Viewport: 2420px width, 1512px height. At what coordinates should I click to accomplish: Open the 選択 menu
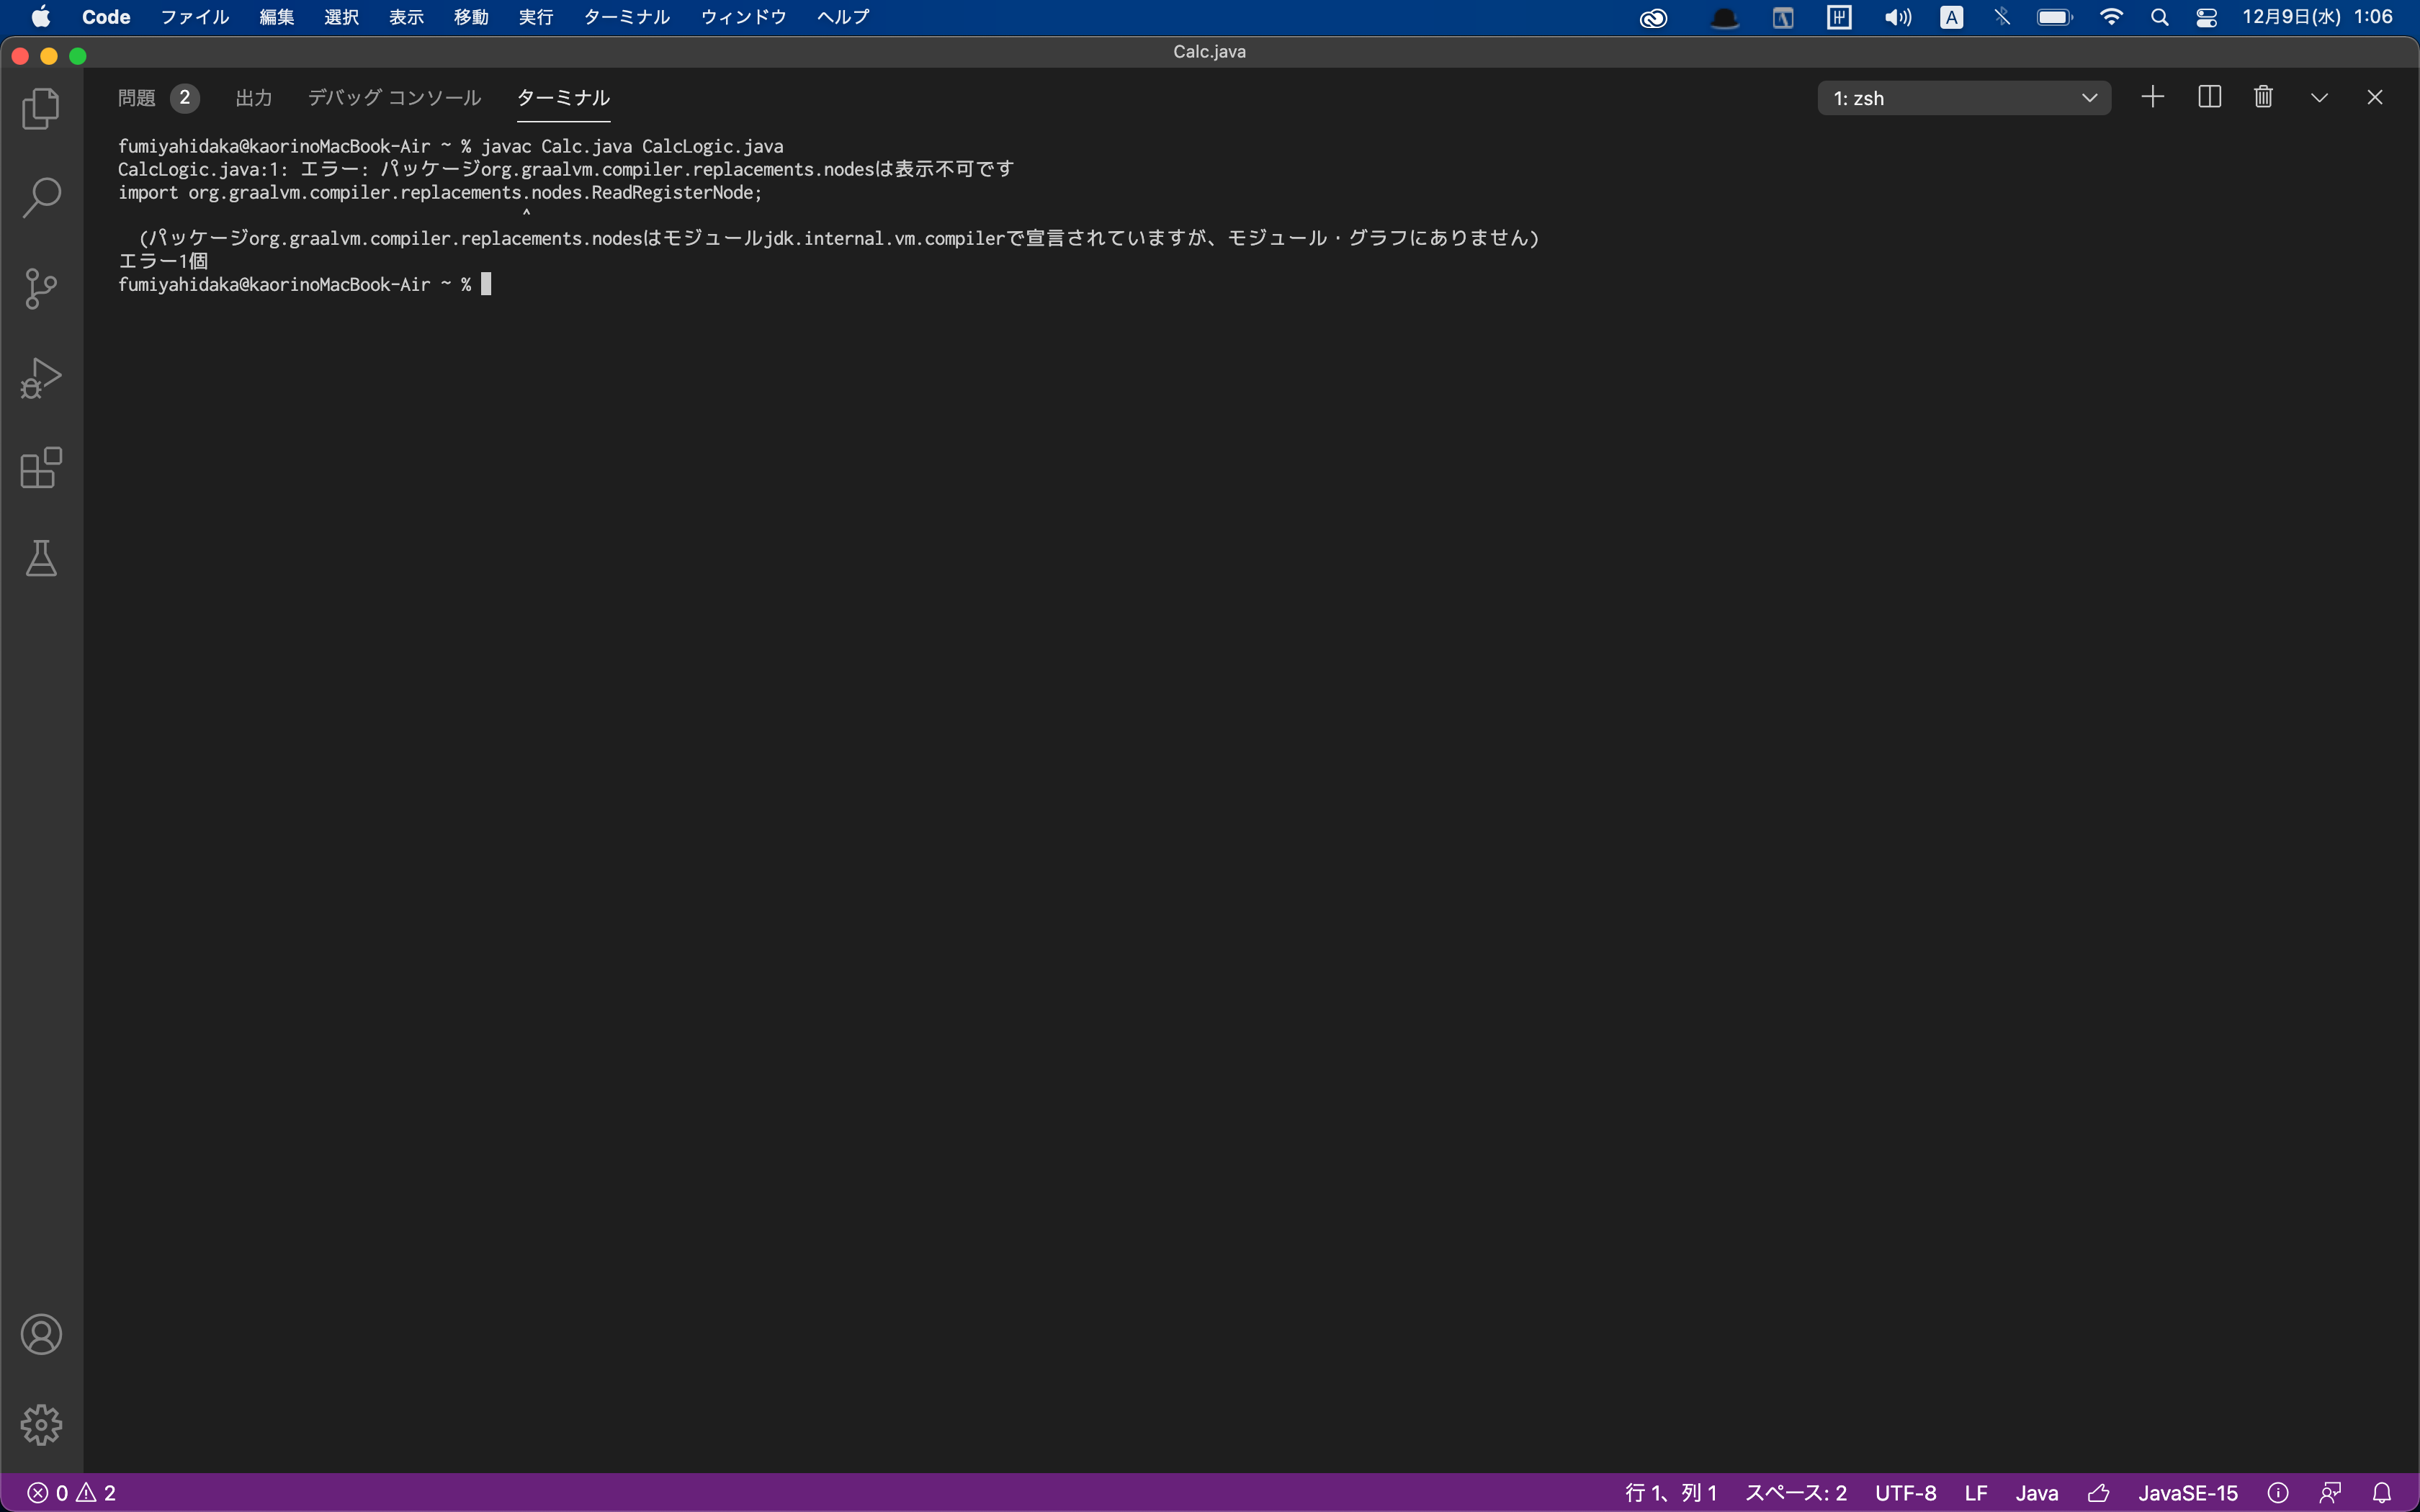point(342,17)
